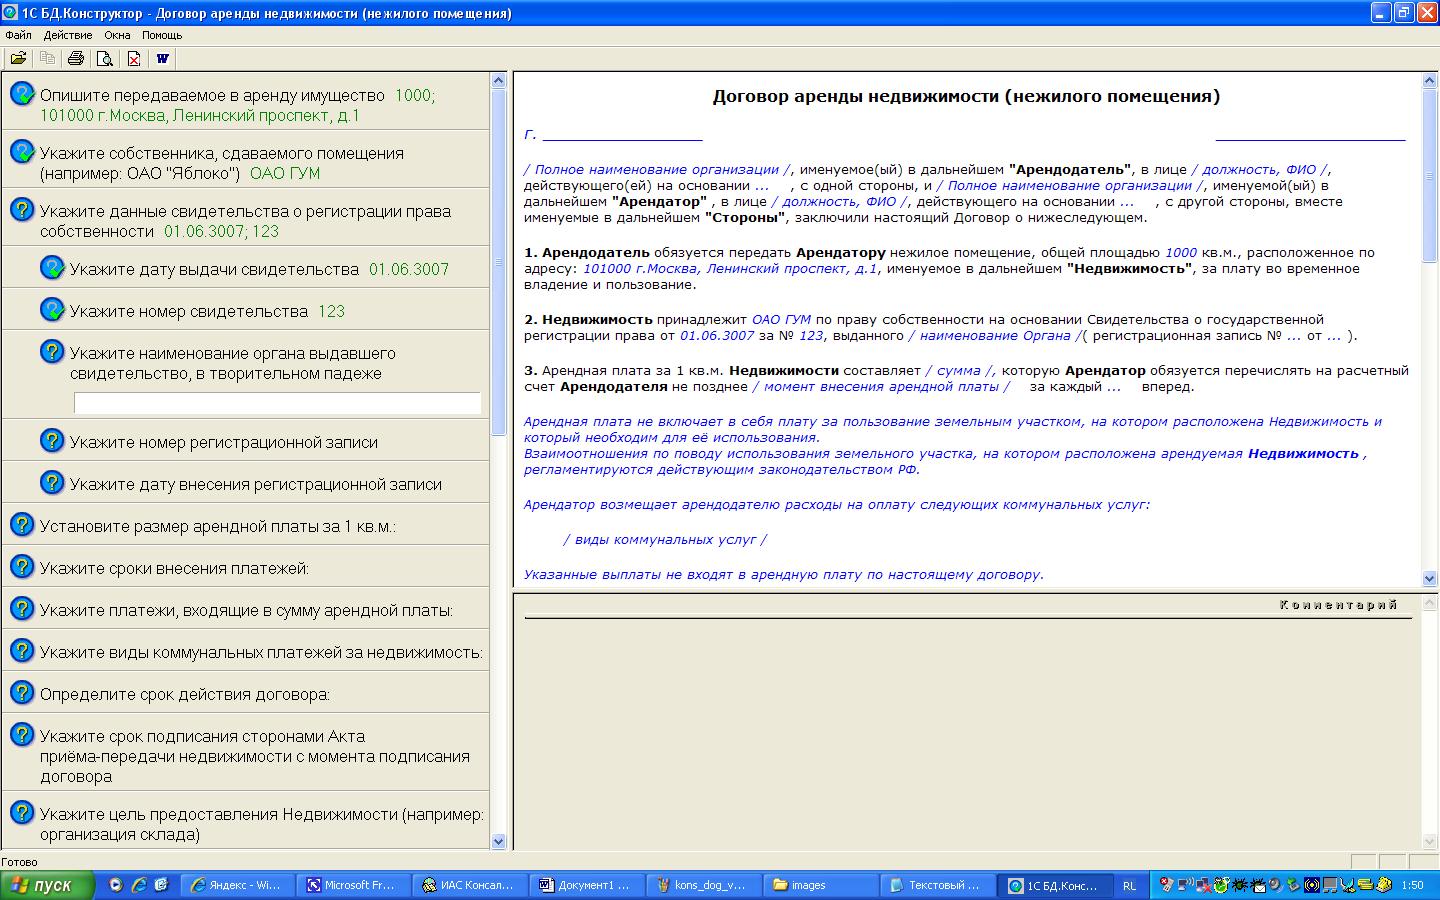Switch to 'Документ1' Word taskbar button

click(589, 885)
